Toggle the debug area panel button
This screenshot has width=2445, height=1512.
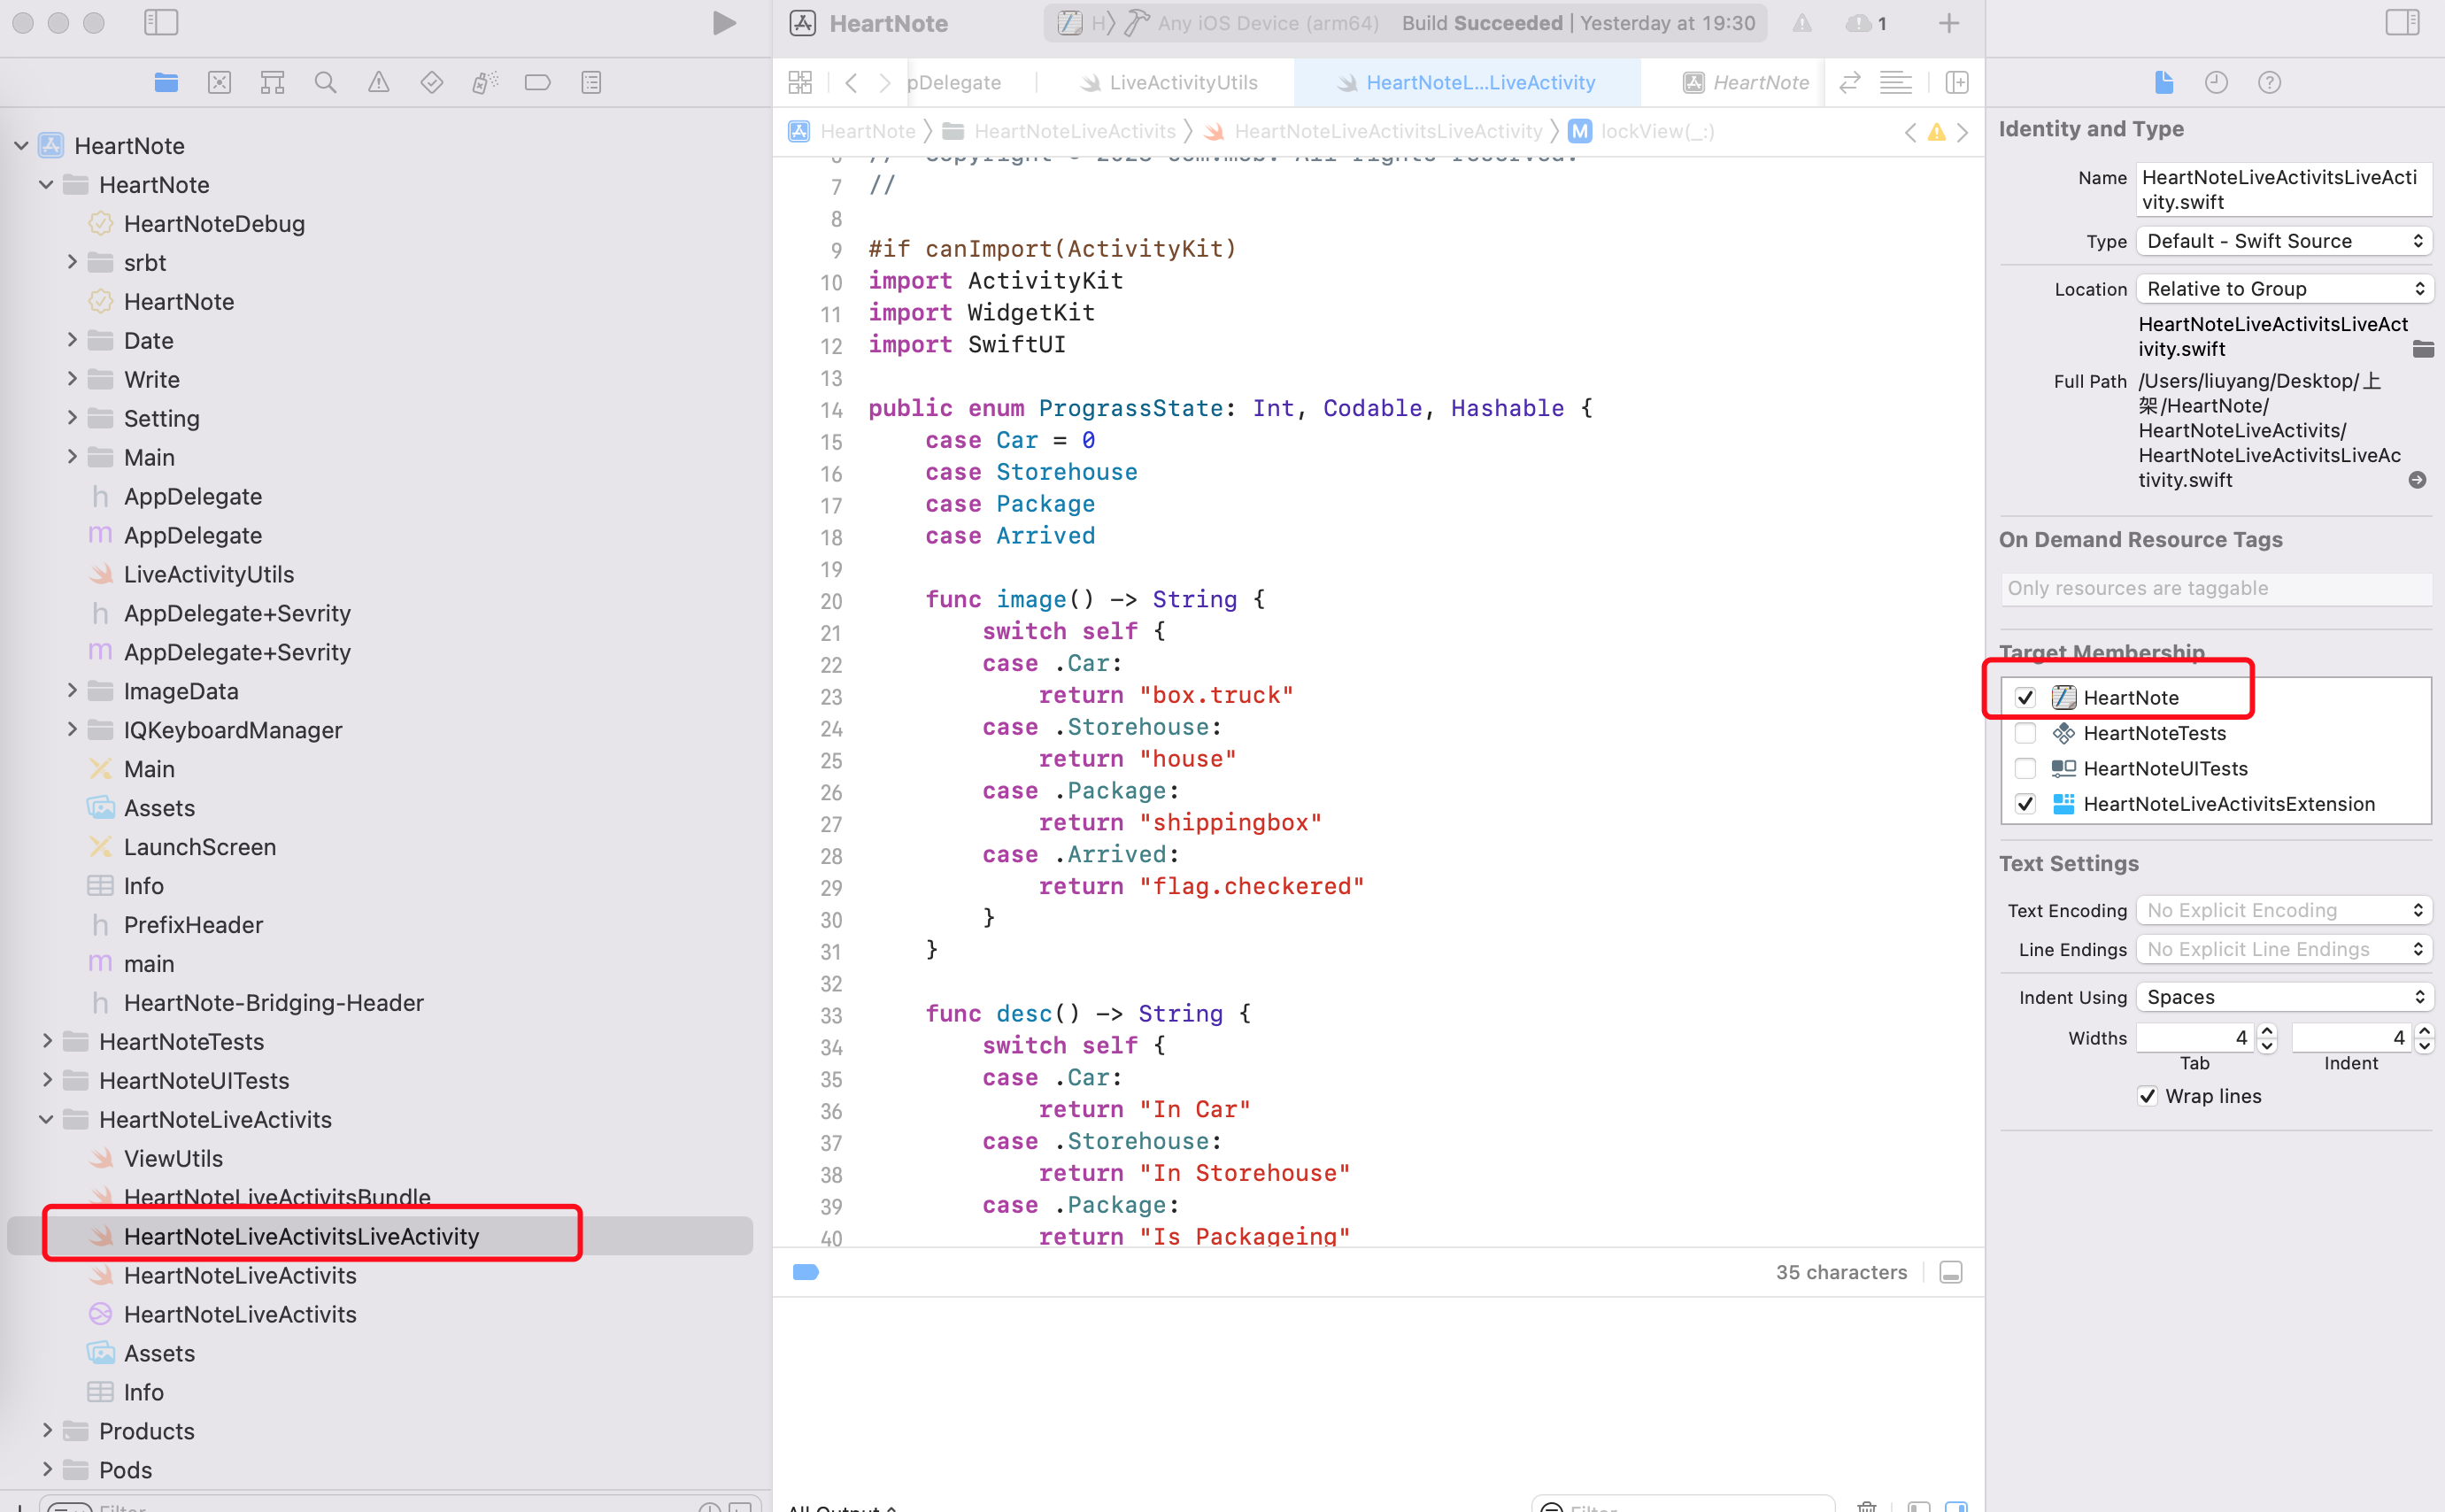[1950, 1272]
